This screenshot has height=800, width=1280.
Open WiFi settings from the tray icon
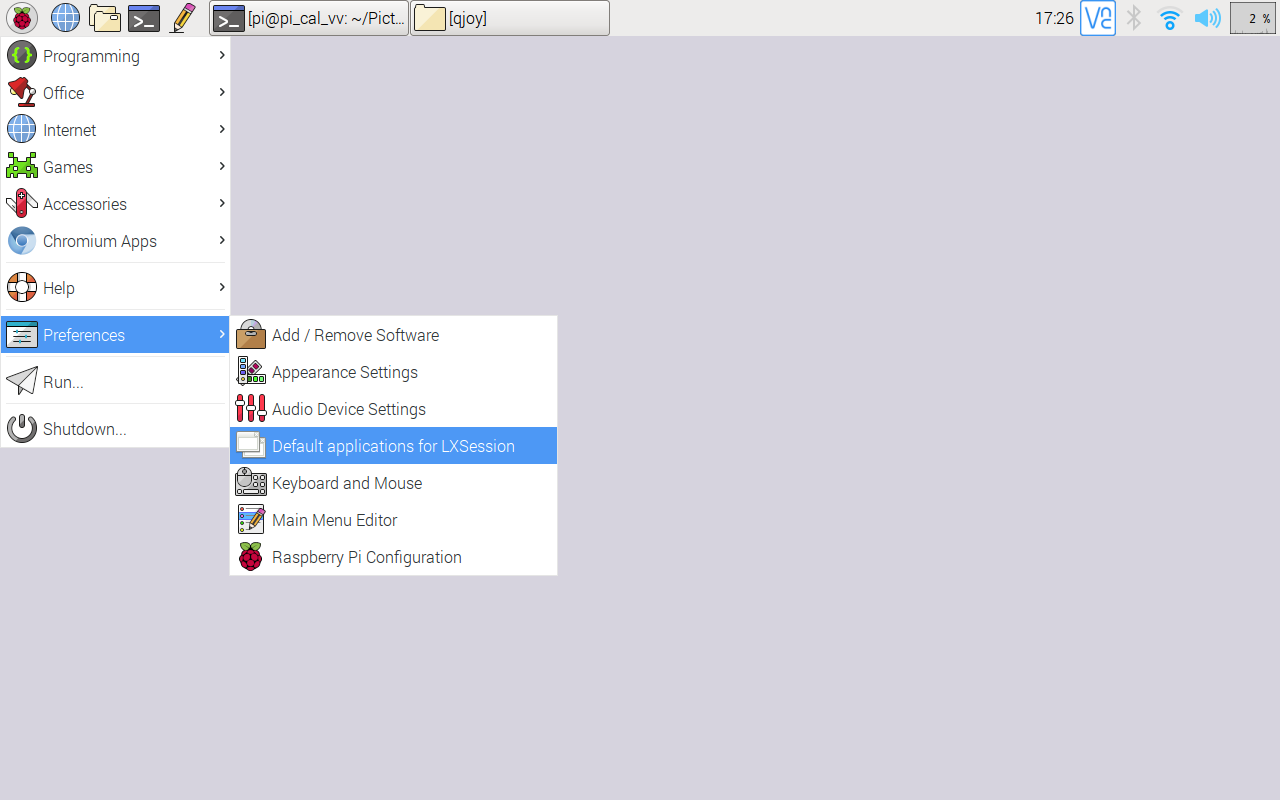pyautogui.click(x=1169, y=17)
